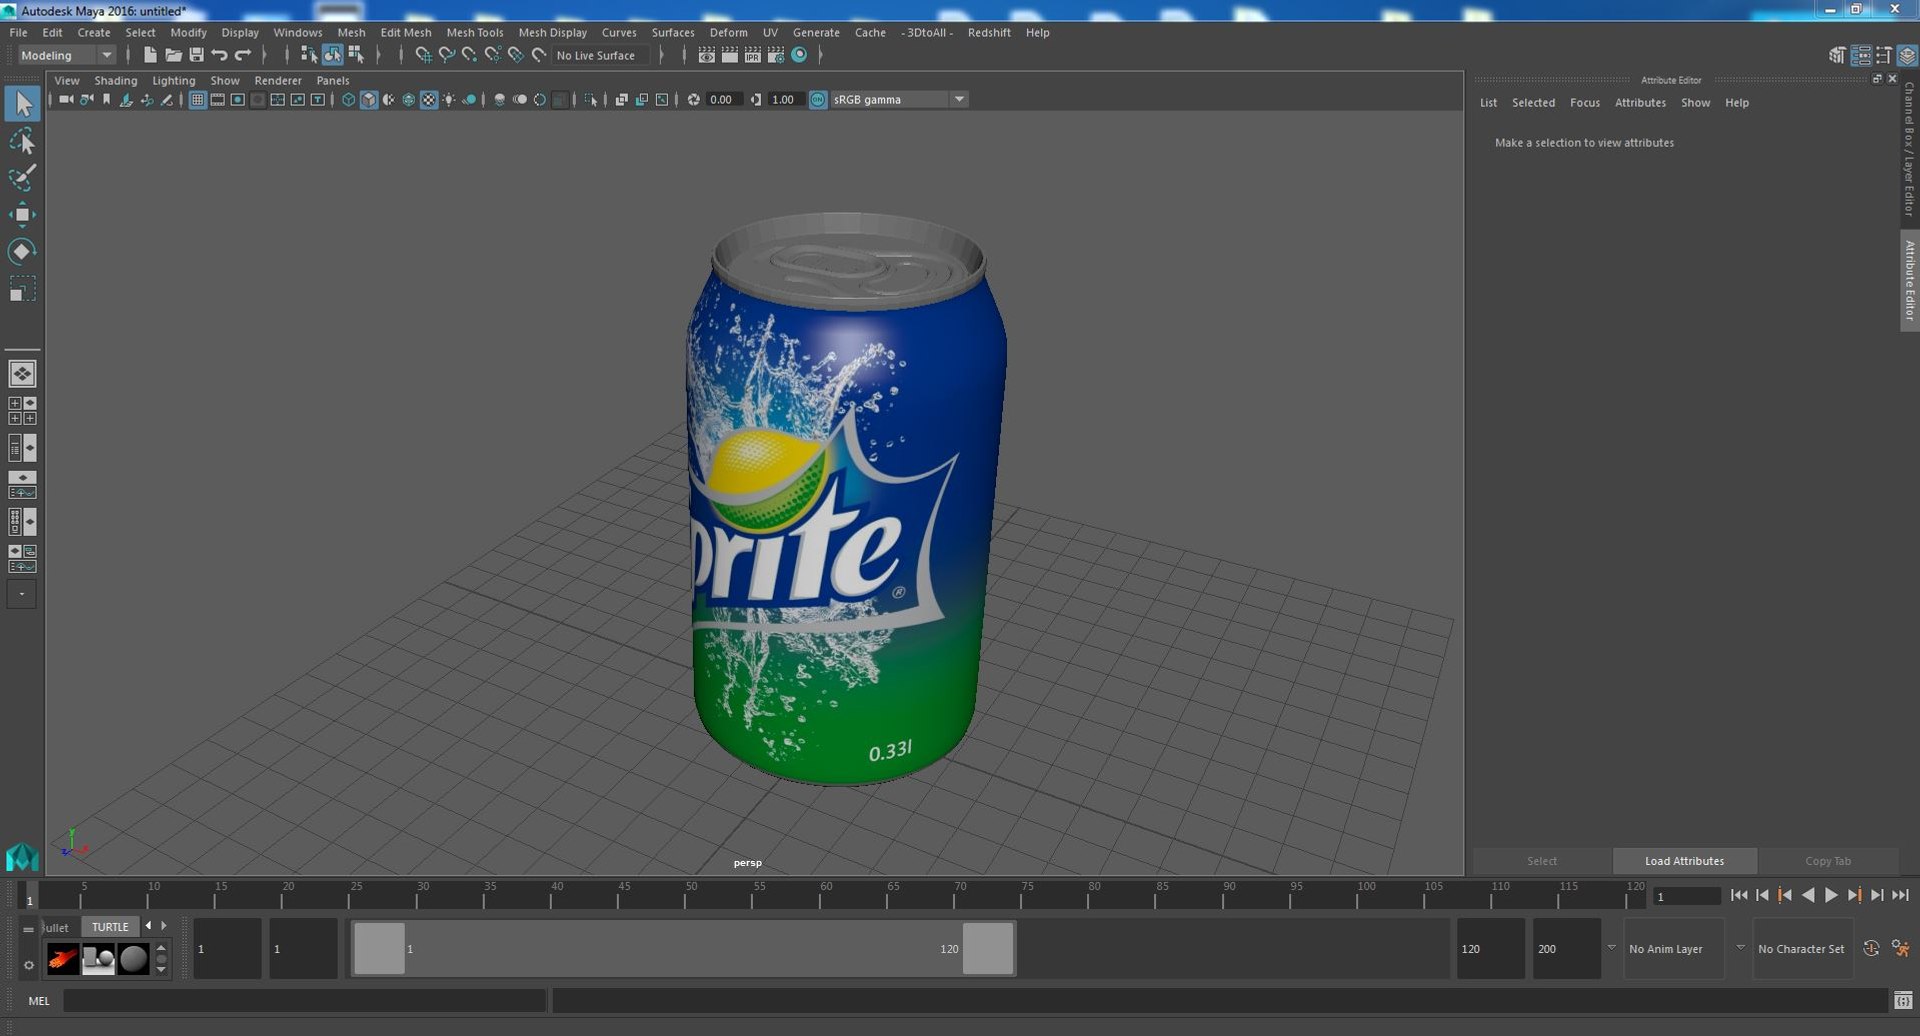Click the range slider start handle
This screenshot has height=1036, width=1920.
pos(380,948)
